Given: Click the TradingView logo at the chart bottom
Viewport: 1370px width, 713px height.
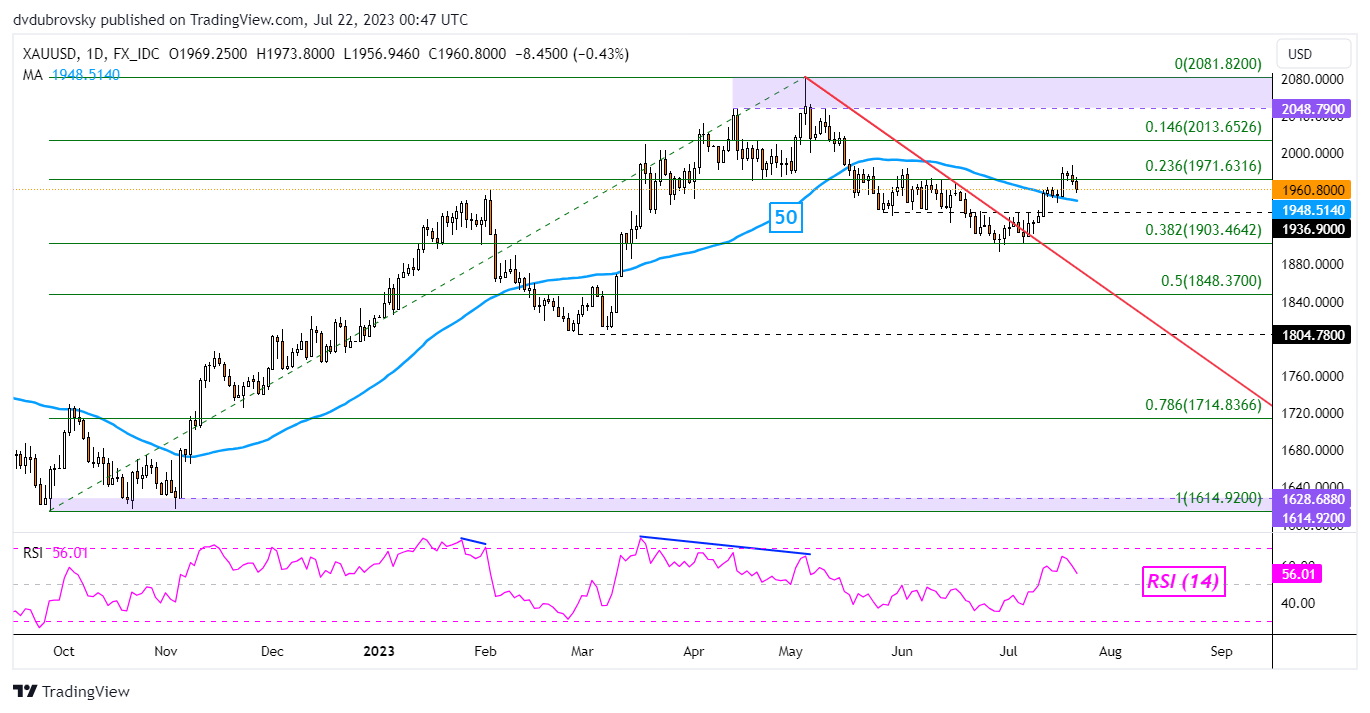Looking at the screenshot, I should [71, 691].
